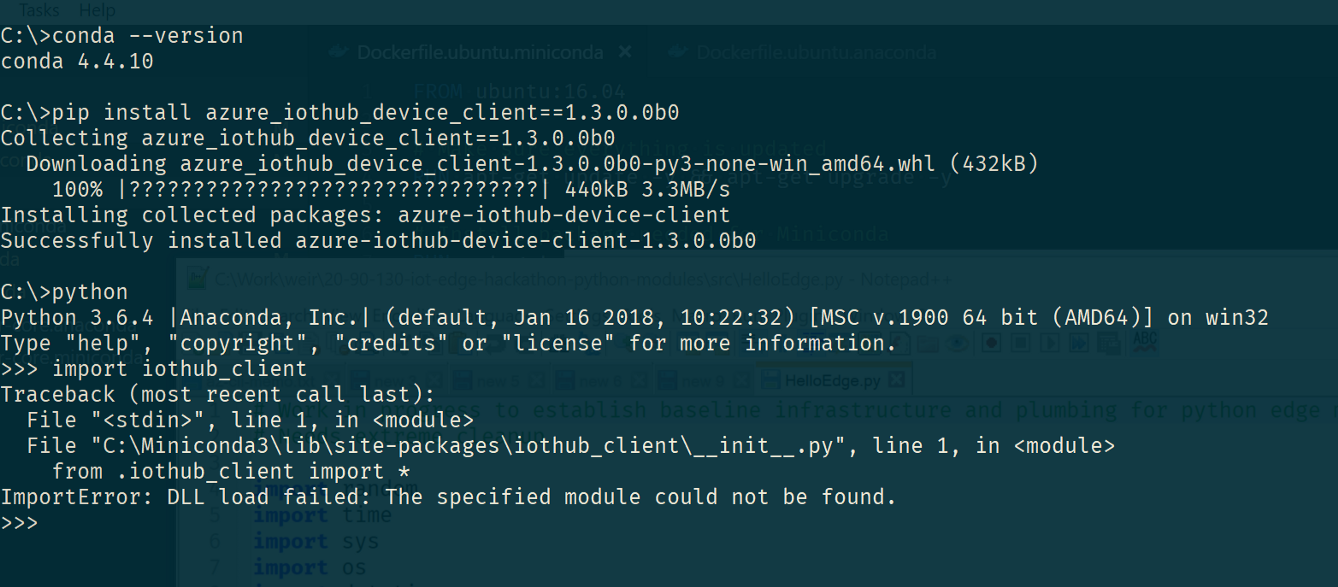Open the Help menu
The width and height of the screenshot is (1338, 587).
coord(97,10)
